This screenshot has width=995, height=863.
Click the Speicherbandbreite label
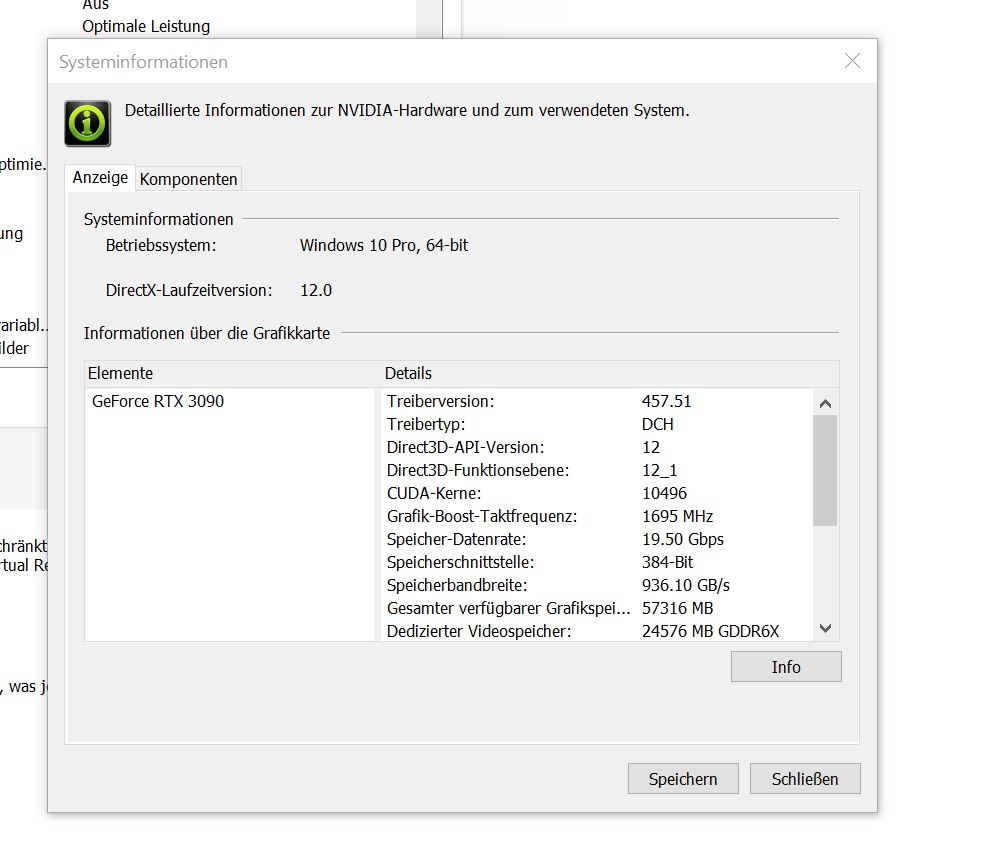[457, 585]
